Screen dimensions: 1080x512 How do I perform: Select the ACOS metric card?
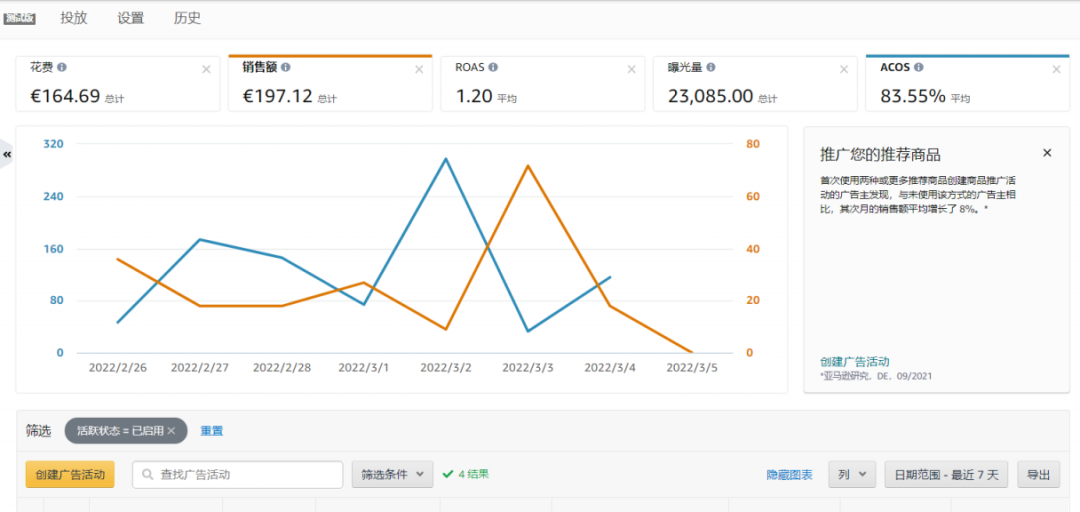[x=968, y=83]
